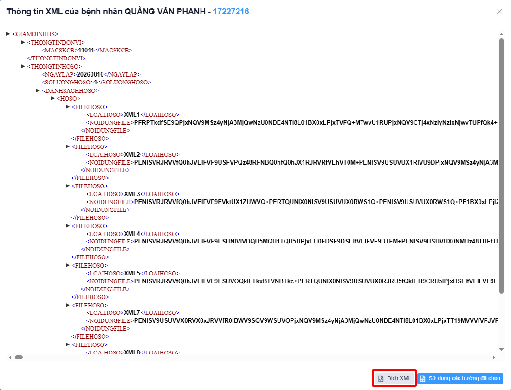Image resolution: width=511 pixels, height=390 pixels.
Task: Select the LOAIHOSO XML3 line
Action: (133, 194)
